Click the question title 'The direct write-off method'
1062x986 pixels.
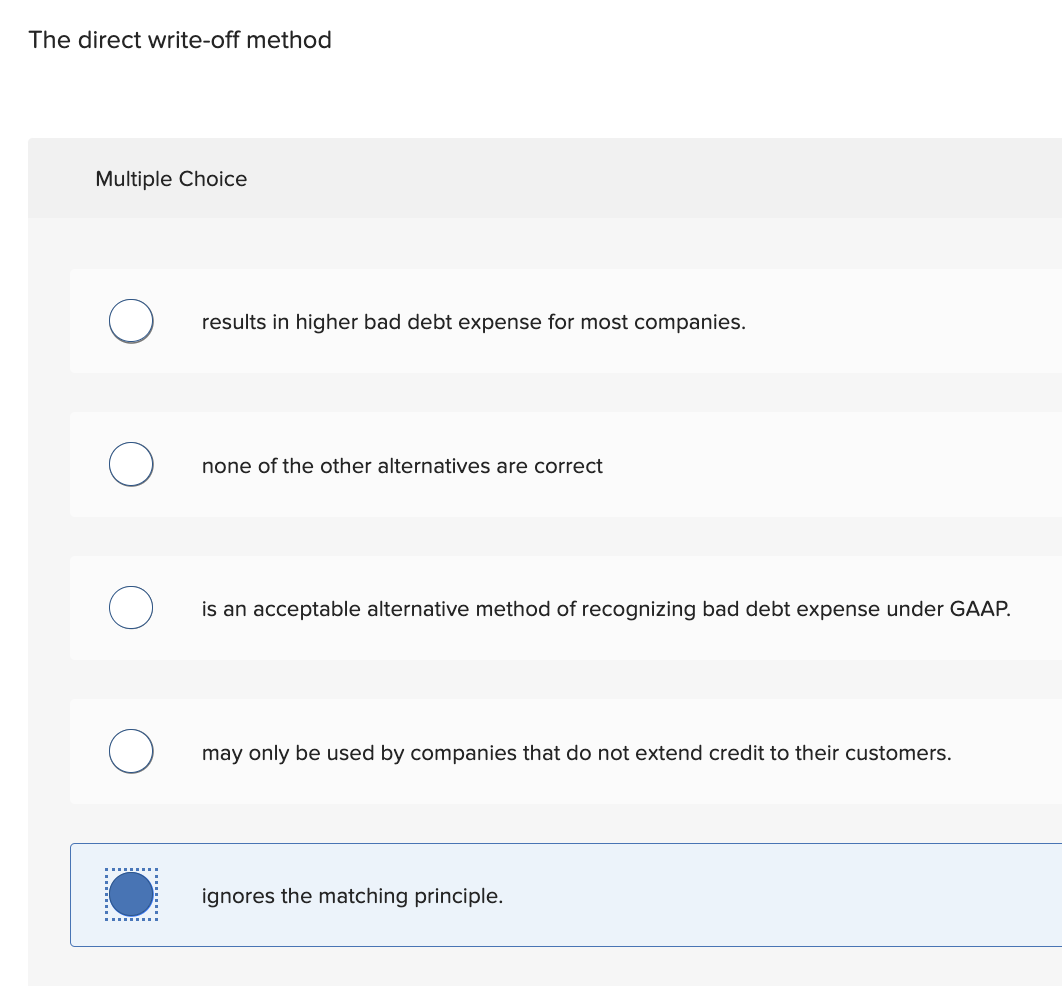[x=180, y=40]
